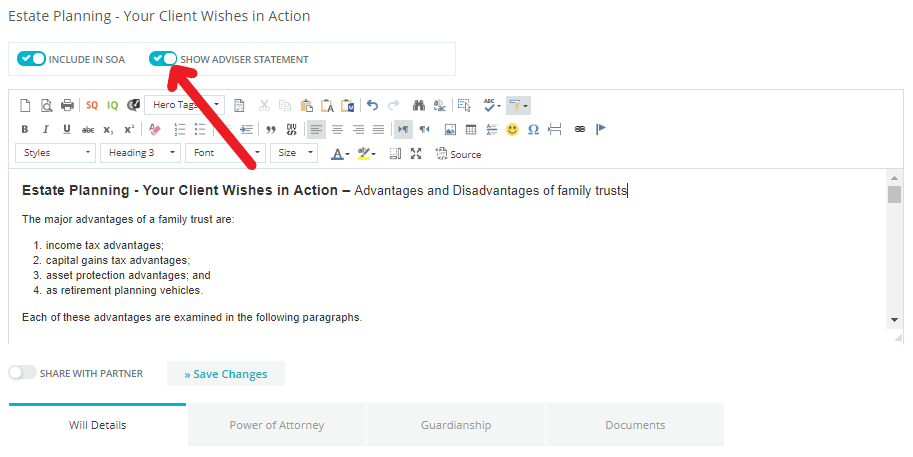Insert a table using the table icon
The width and height of the screenshot is (913, 457).
click(x=471, y=129)
